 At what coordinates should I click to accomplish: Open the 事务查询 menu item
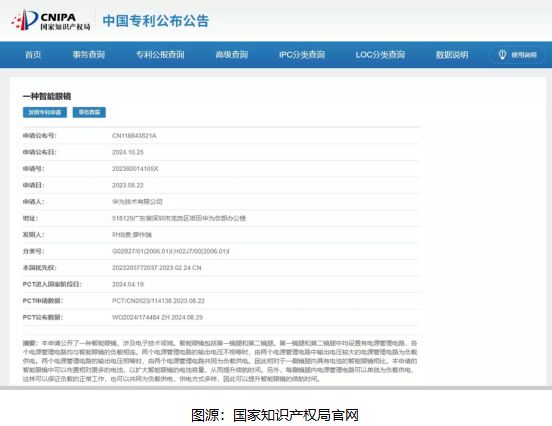[89, 55]
